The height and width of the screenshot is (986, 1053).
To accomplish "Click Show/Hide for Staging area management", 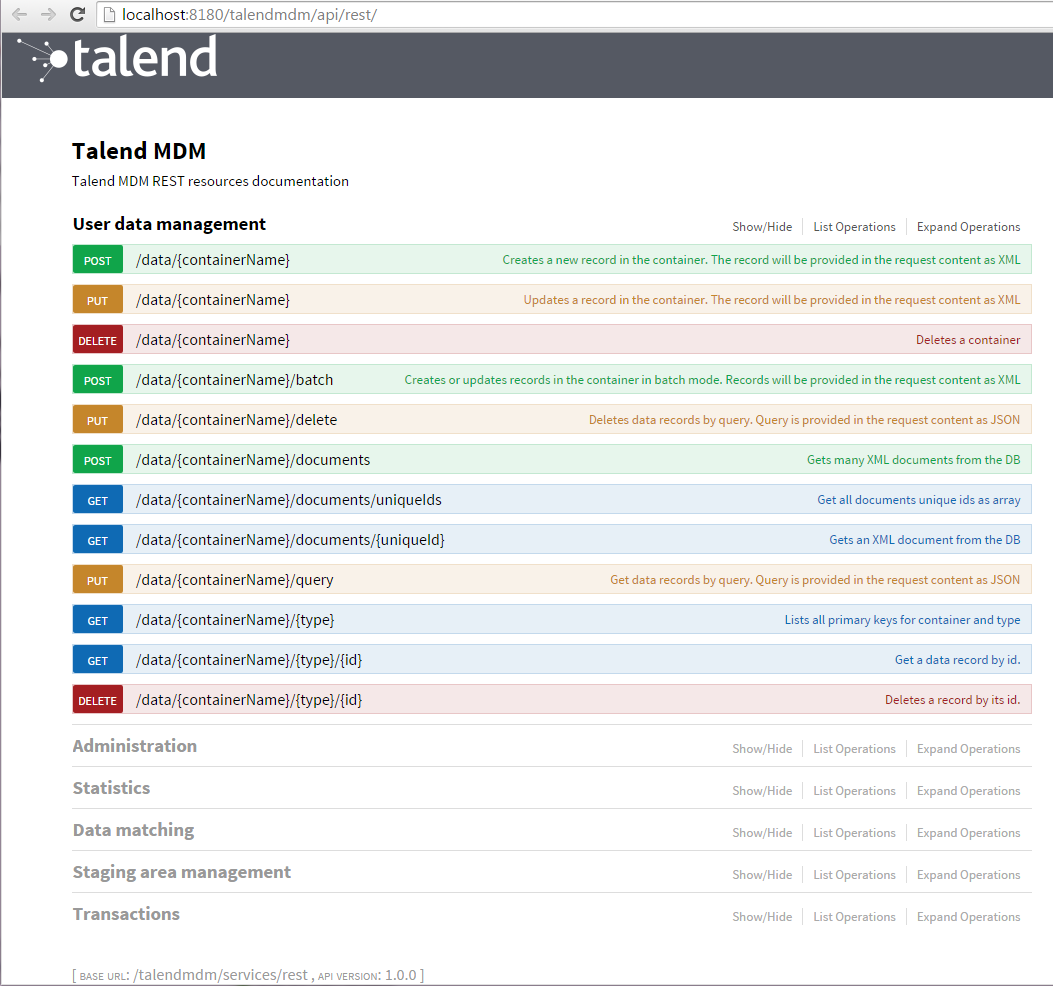I will coord(762,875).
